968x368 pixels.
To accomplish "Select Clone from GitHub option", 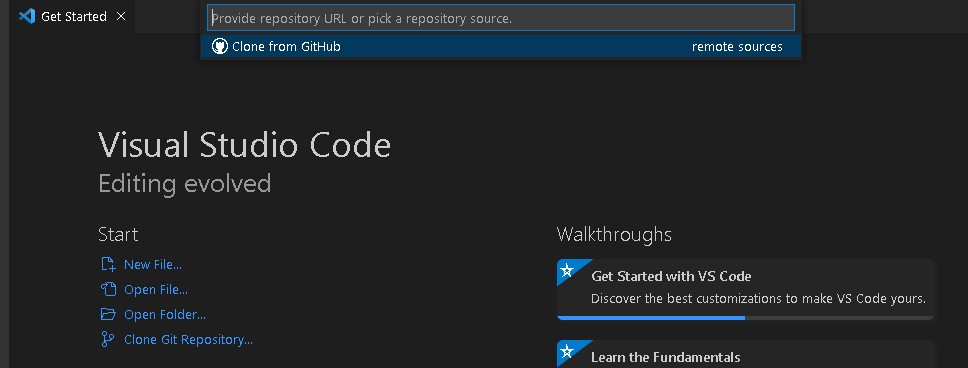I will [501, 46].
